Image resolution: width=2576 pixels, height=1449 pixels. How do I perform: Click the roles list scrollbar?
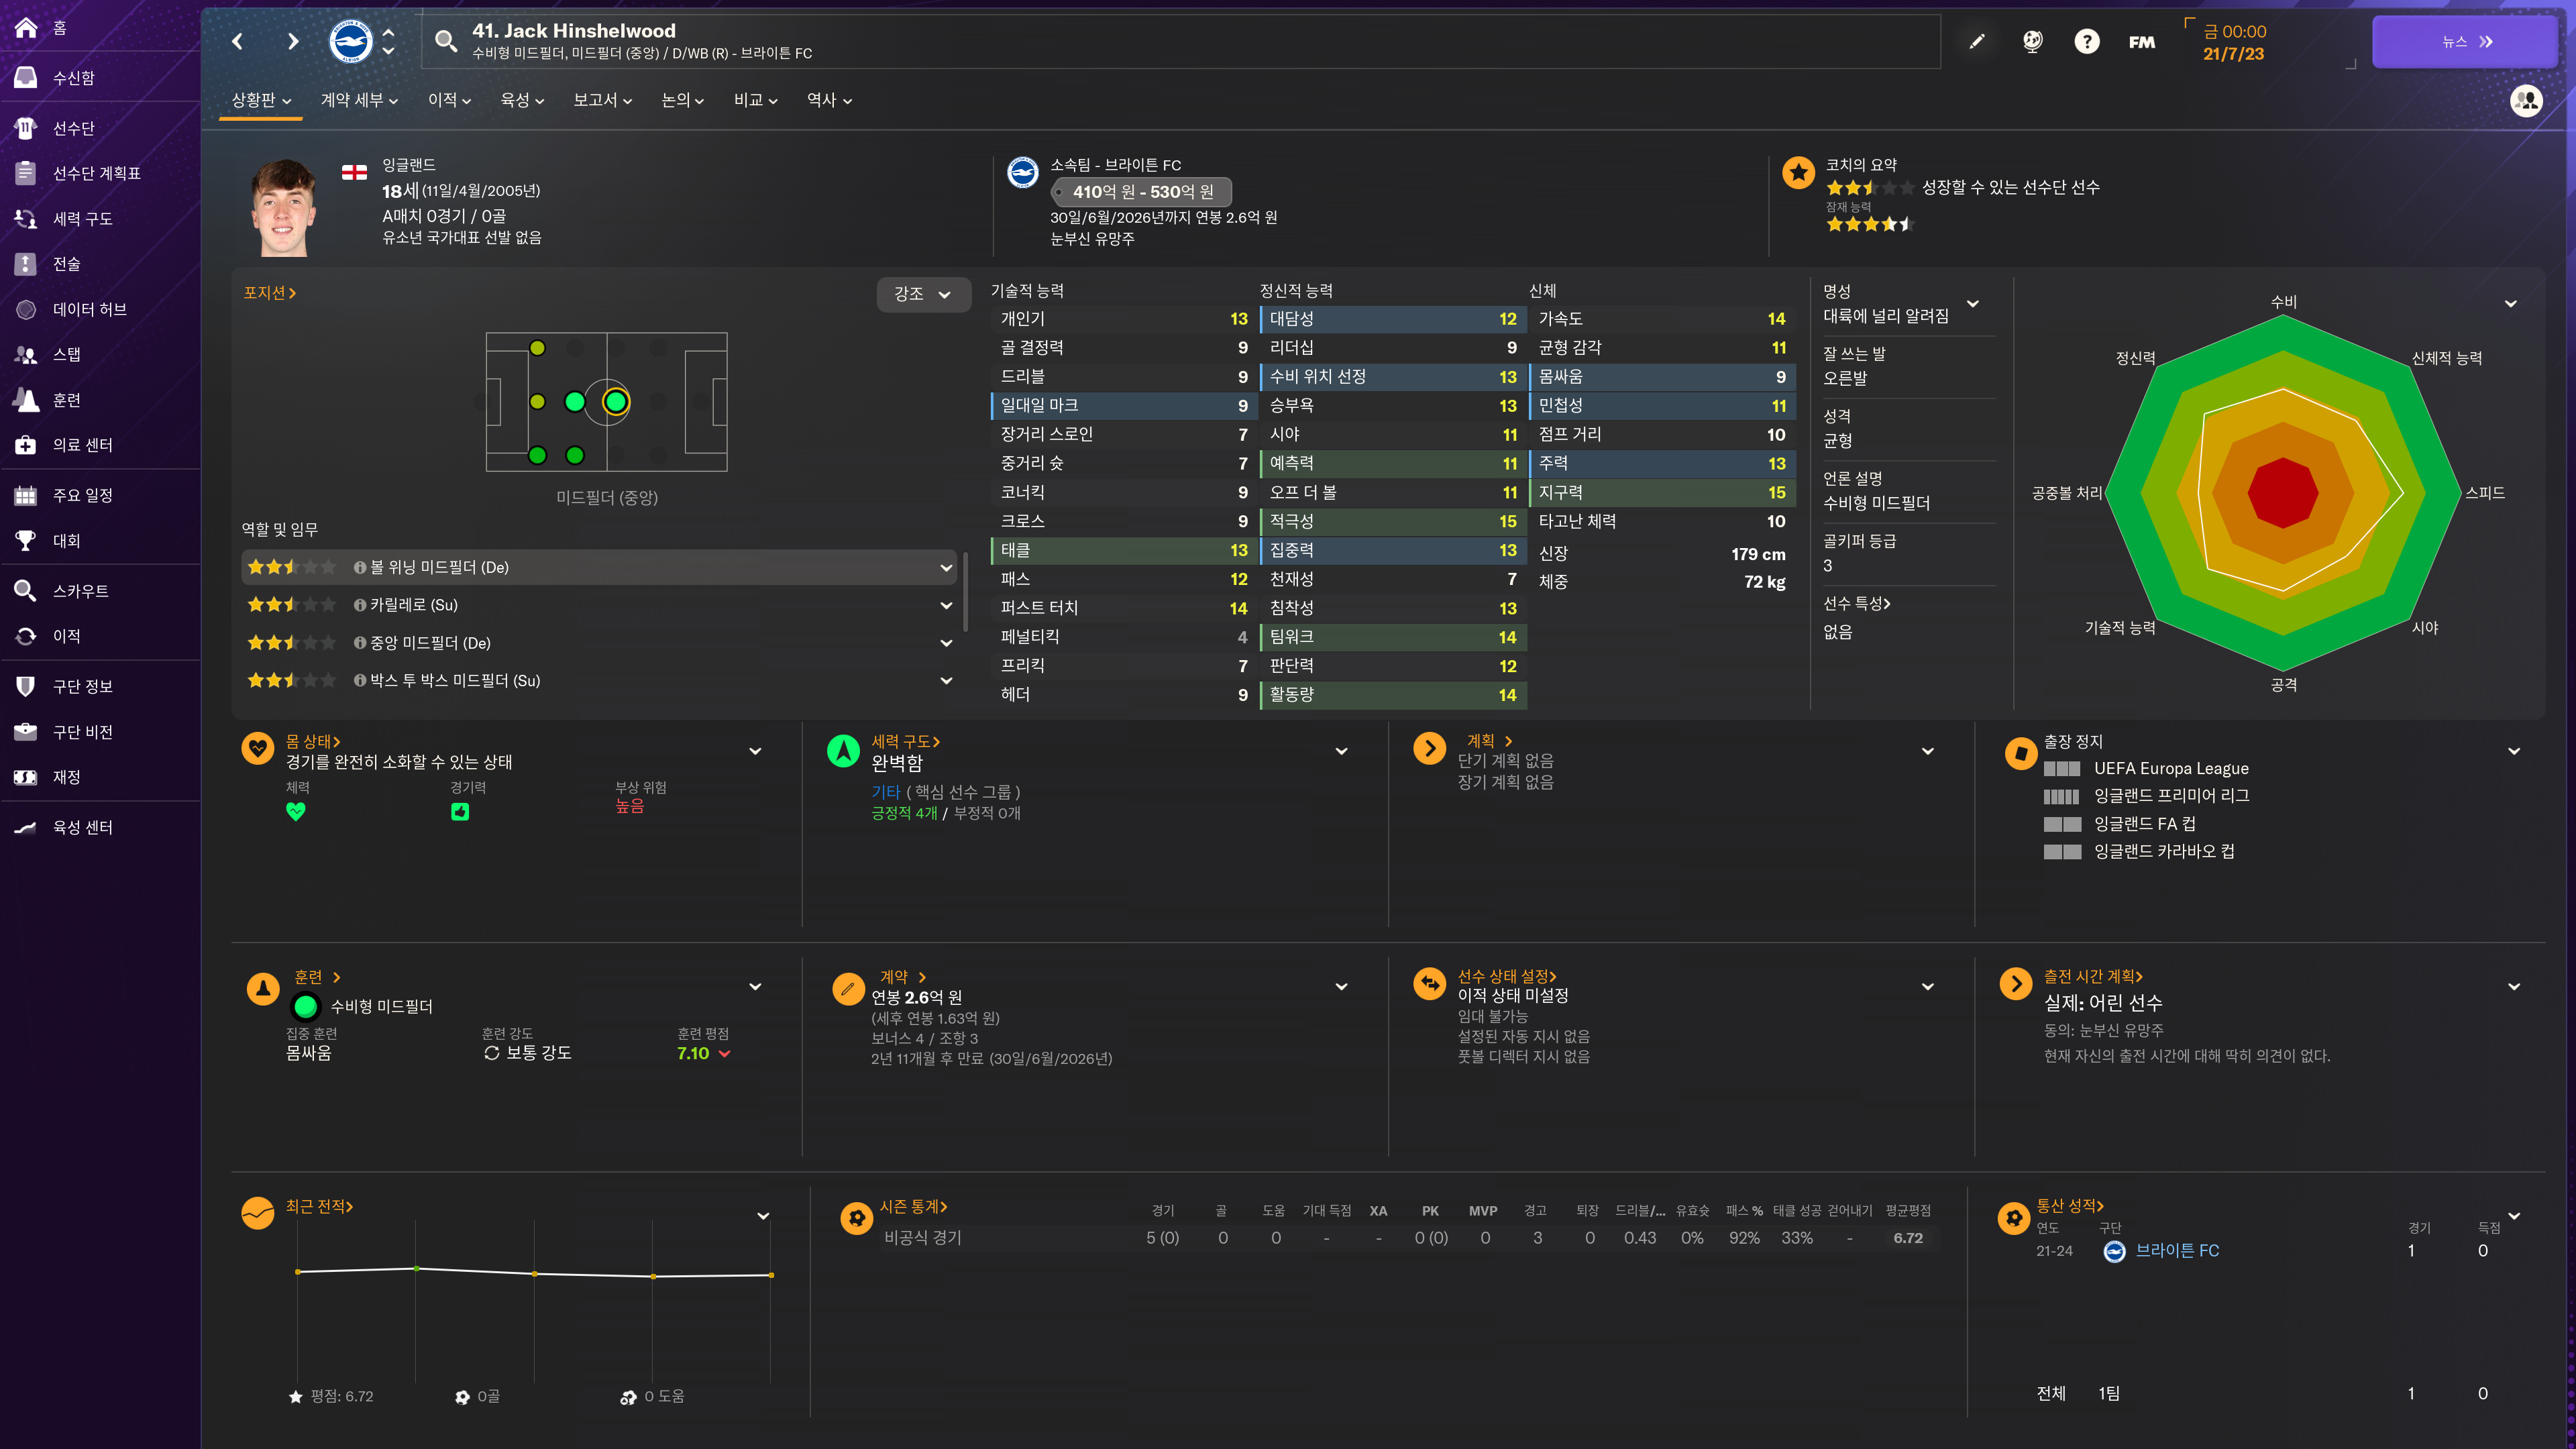965,590
